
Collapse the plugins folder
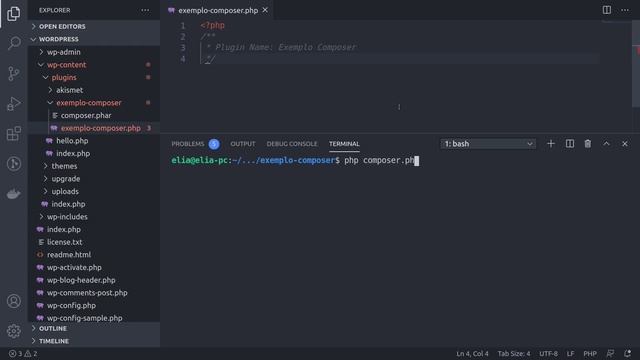click(x=64, y=77)
